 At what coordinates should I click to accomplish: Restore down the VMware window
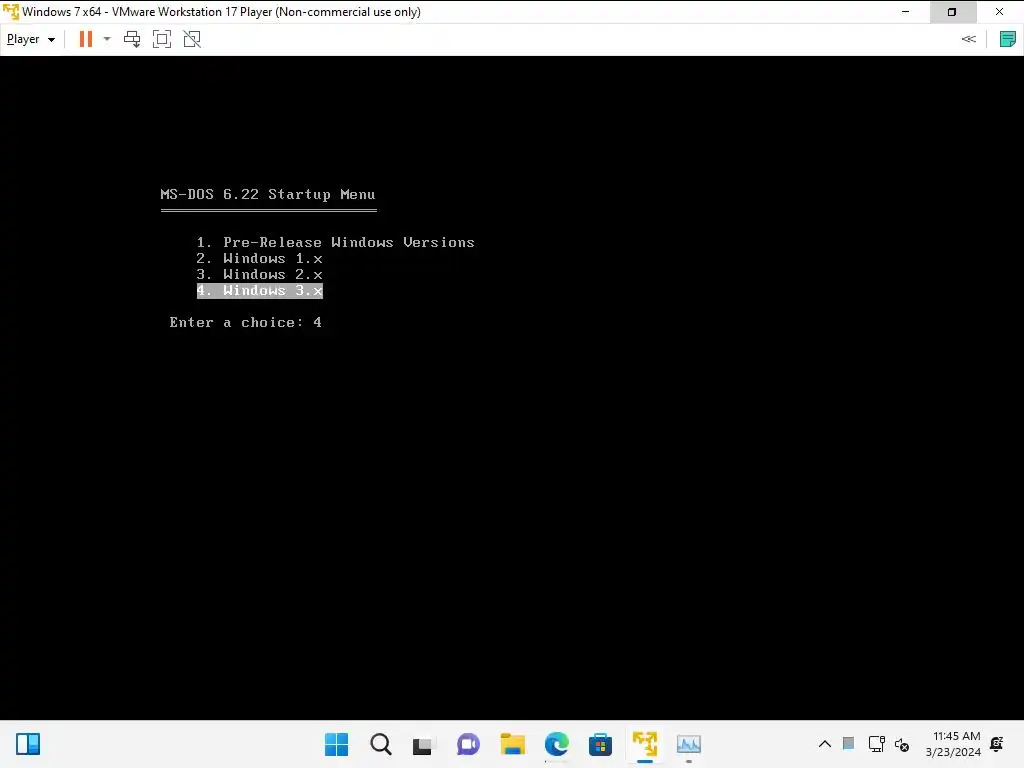click(952, 12)
